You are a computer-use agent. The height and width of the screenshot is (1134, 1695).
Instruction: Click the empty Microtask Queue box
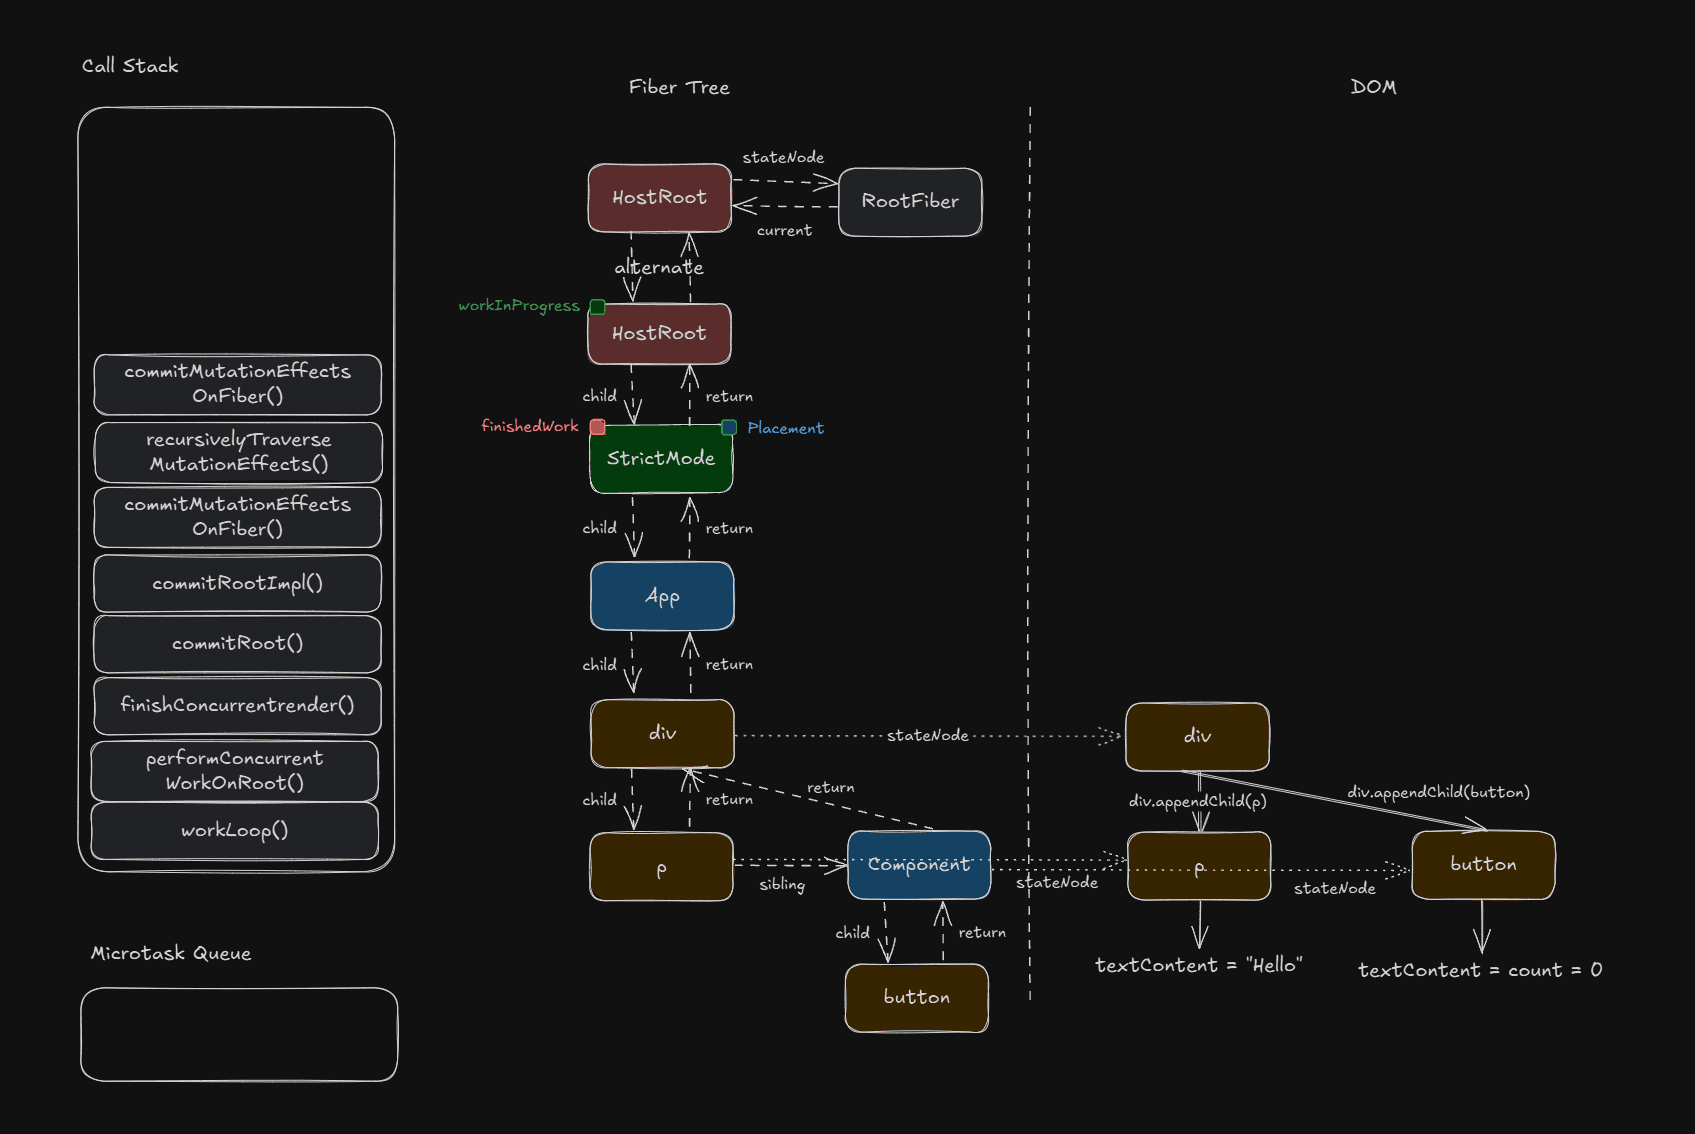point(239,1034)
